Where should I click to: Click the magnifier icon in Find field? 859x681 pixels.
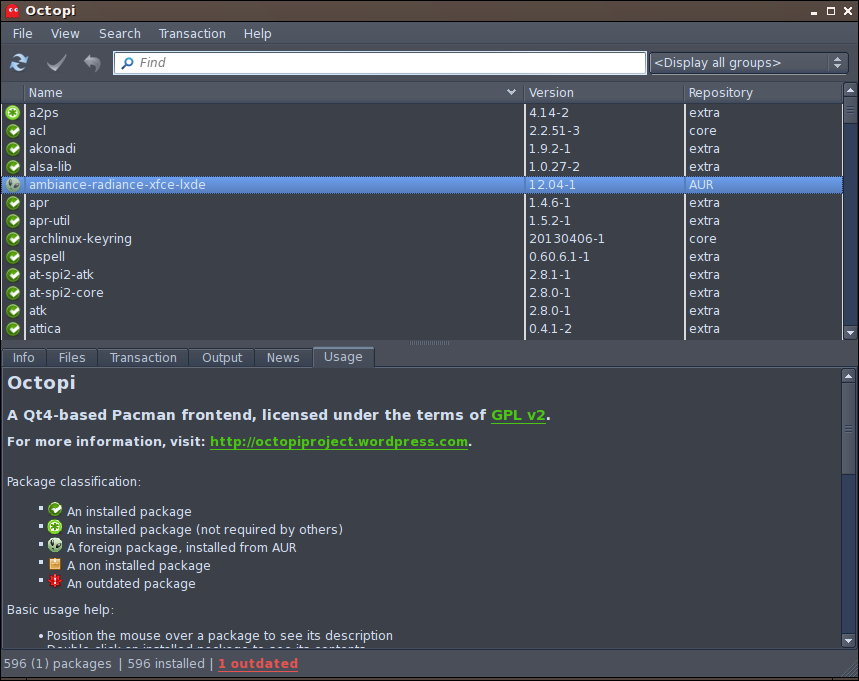click(x=127, y=63)
